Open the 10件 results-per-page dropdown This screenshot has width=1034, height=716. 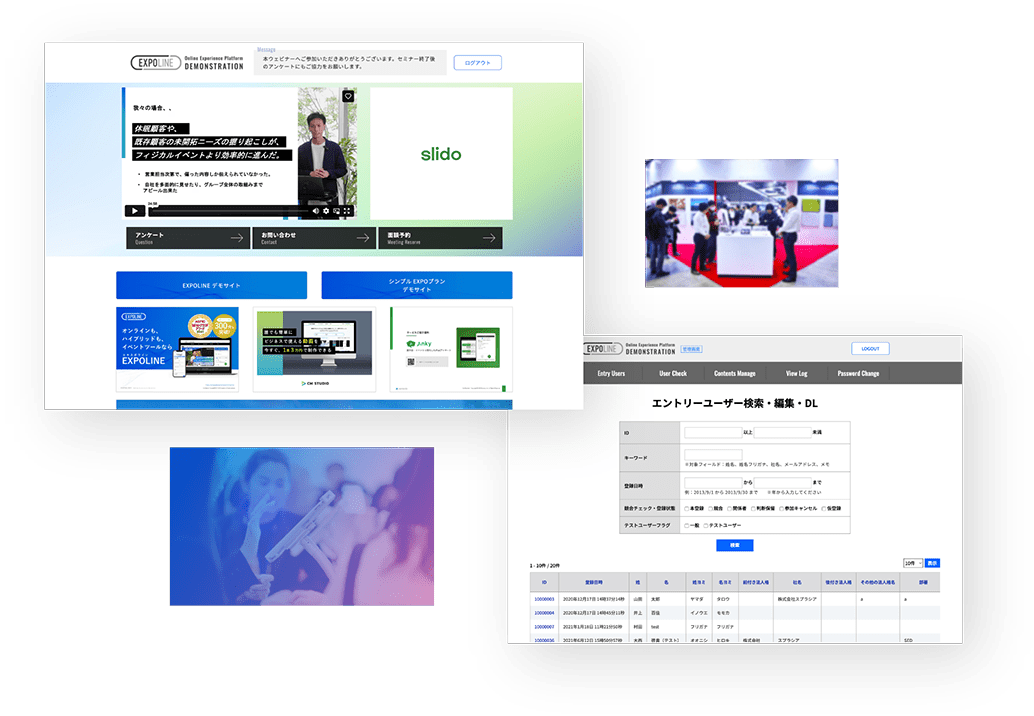(911, 563)
